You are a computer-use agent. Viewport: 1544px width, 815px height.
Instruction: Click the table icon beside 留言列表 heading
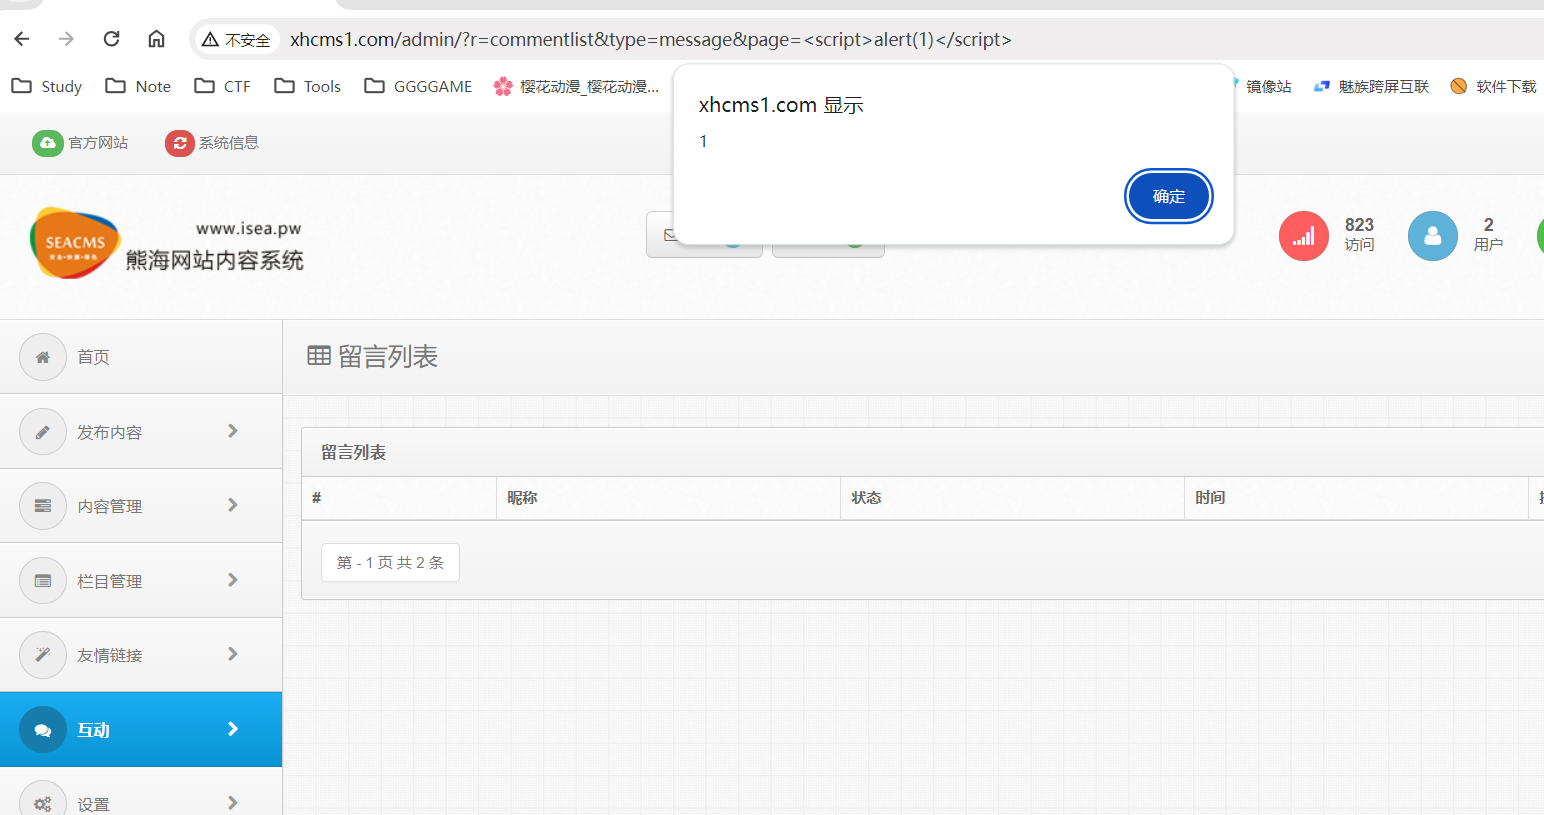pyautogui.click(x=319, y=355)
